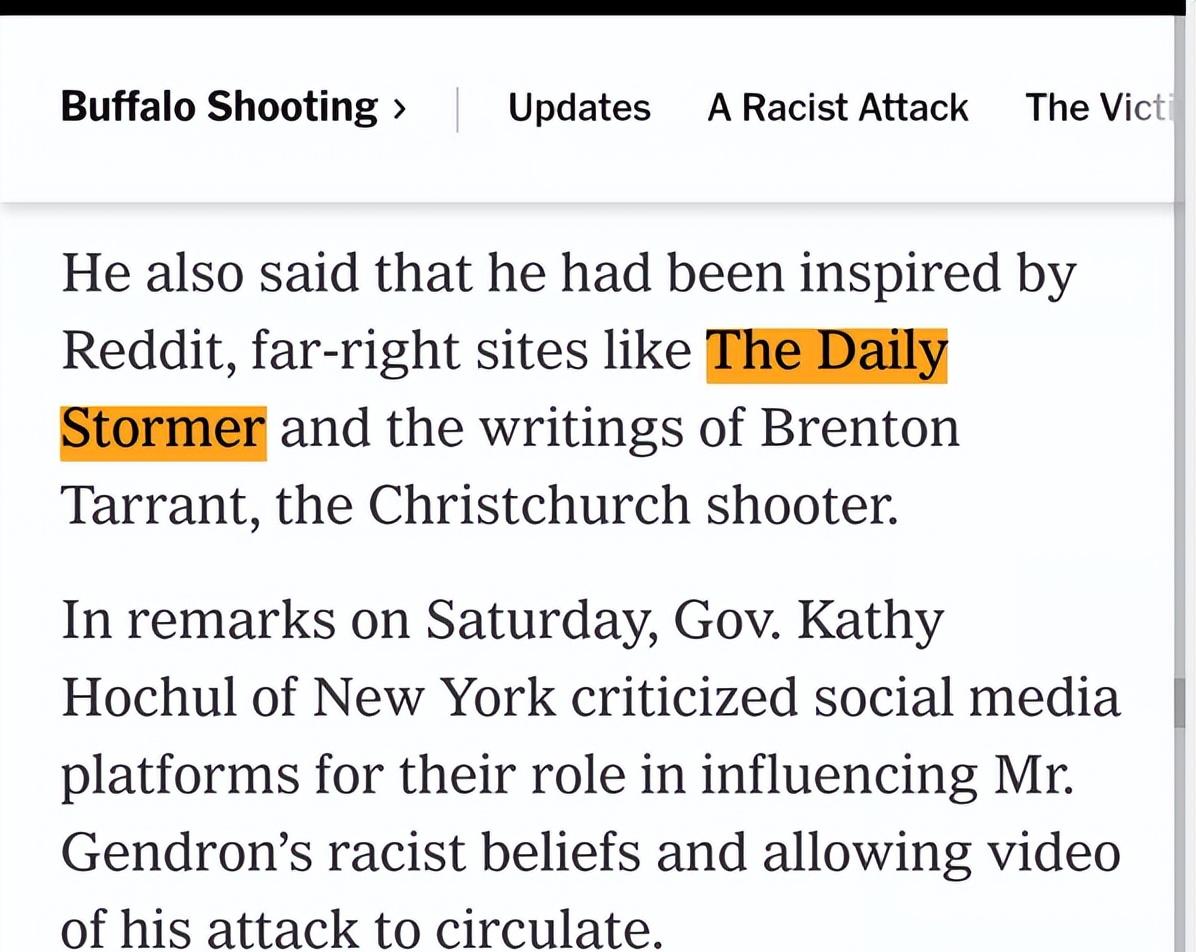The width and height of the screenshot is (1196, 952).
Task: Open the A Racist Attack tab
Action: click(838, 107)
